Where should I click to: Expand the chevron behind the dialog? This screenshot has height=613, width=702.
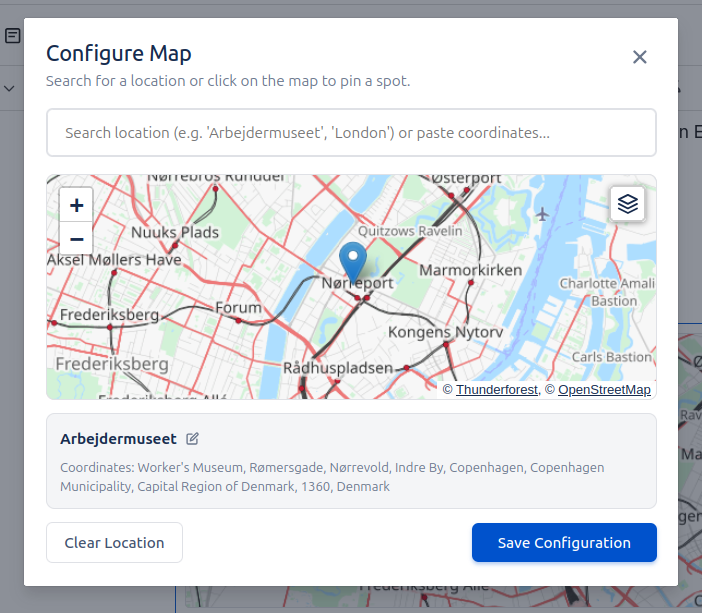point(10,89)
